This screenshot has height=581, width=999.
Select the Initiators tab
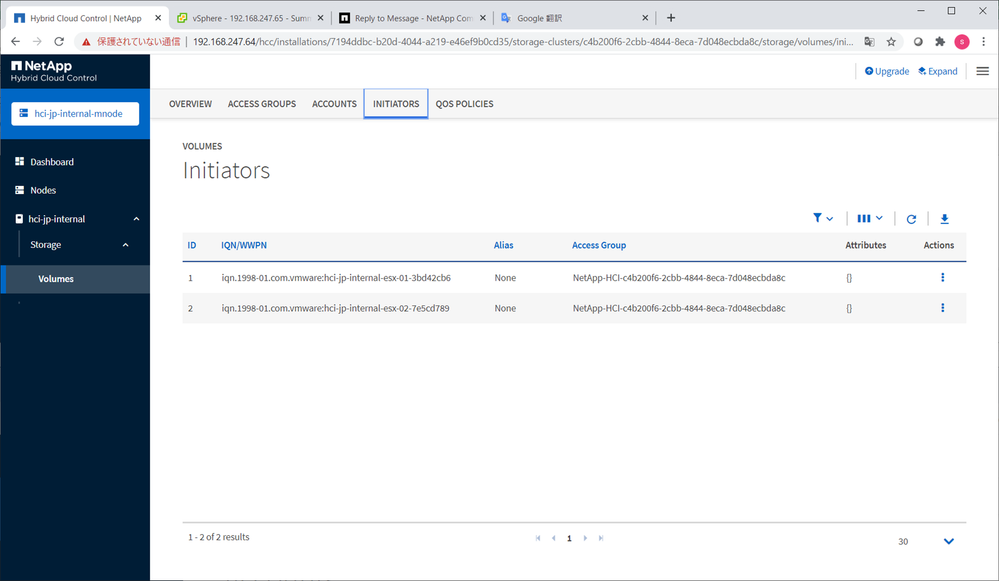[x=396, y=104]
